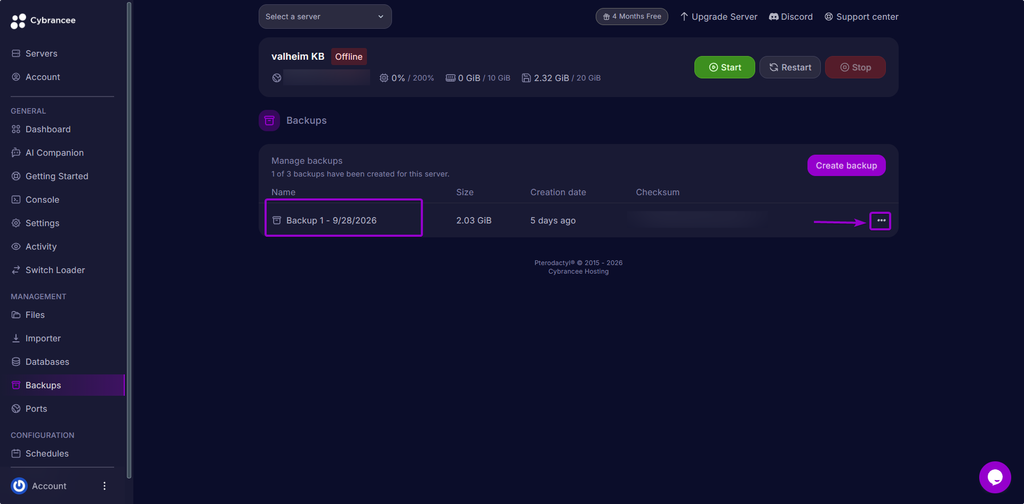
Task: Expand the Select a server dropdown
Action: (325, 16)
